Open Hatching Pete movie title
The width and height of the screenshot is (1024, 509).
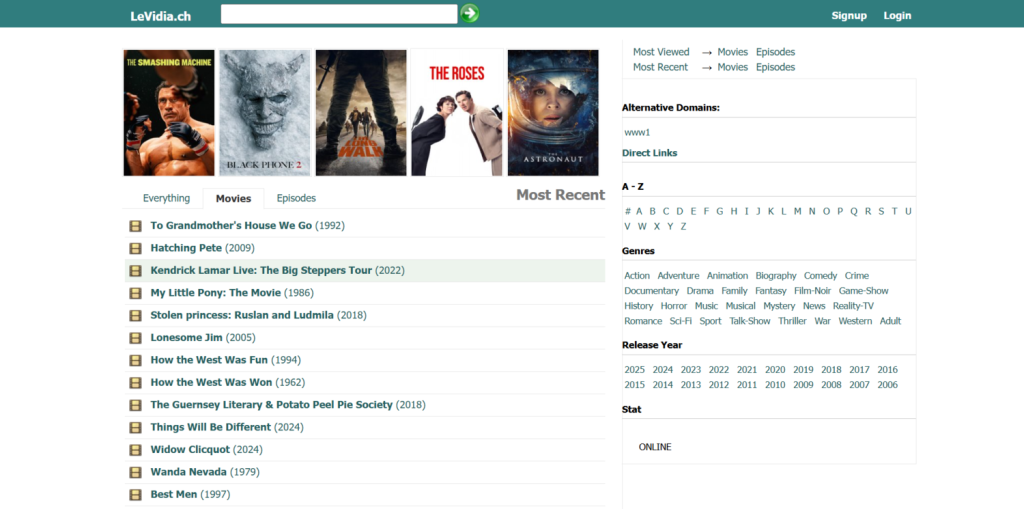point(186,248)
